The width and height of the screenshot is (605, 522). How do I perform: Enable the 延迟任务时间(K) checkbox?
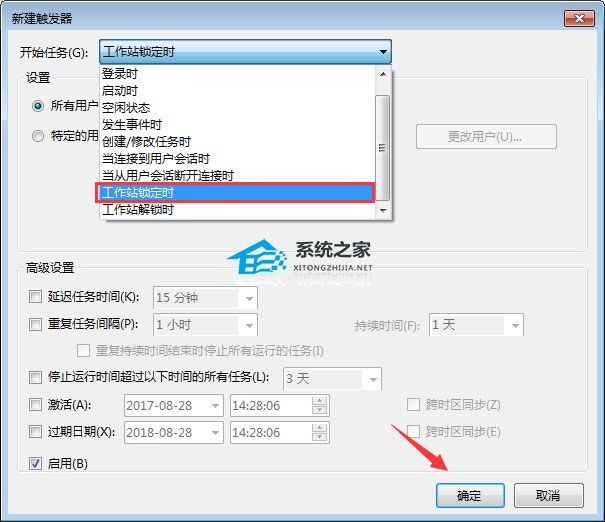tap(35, 297)
